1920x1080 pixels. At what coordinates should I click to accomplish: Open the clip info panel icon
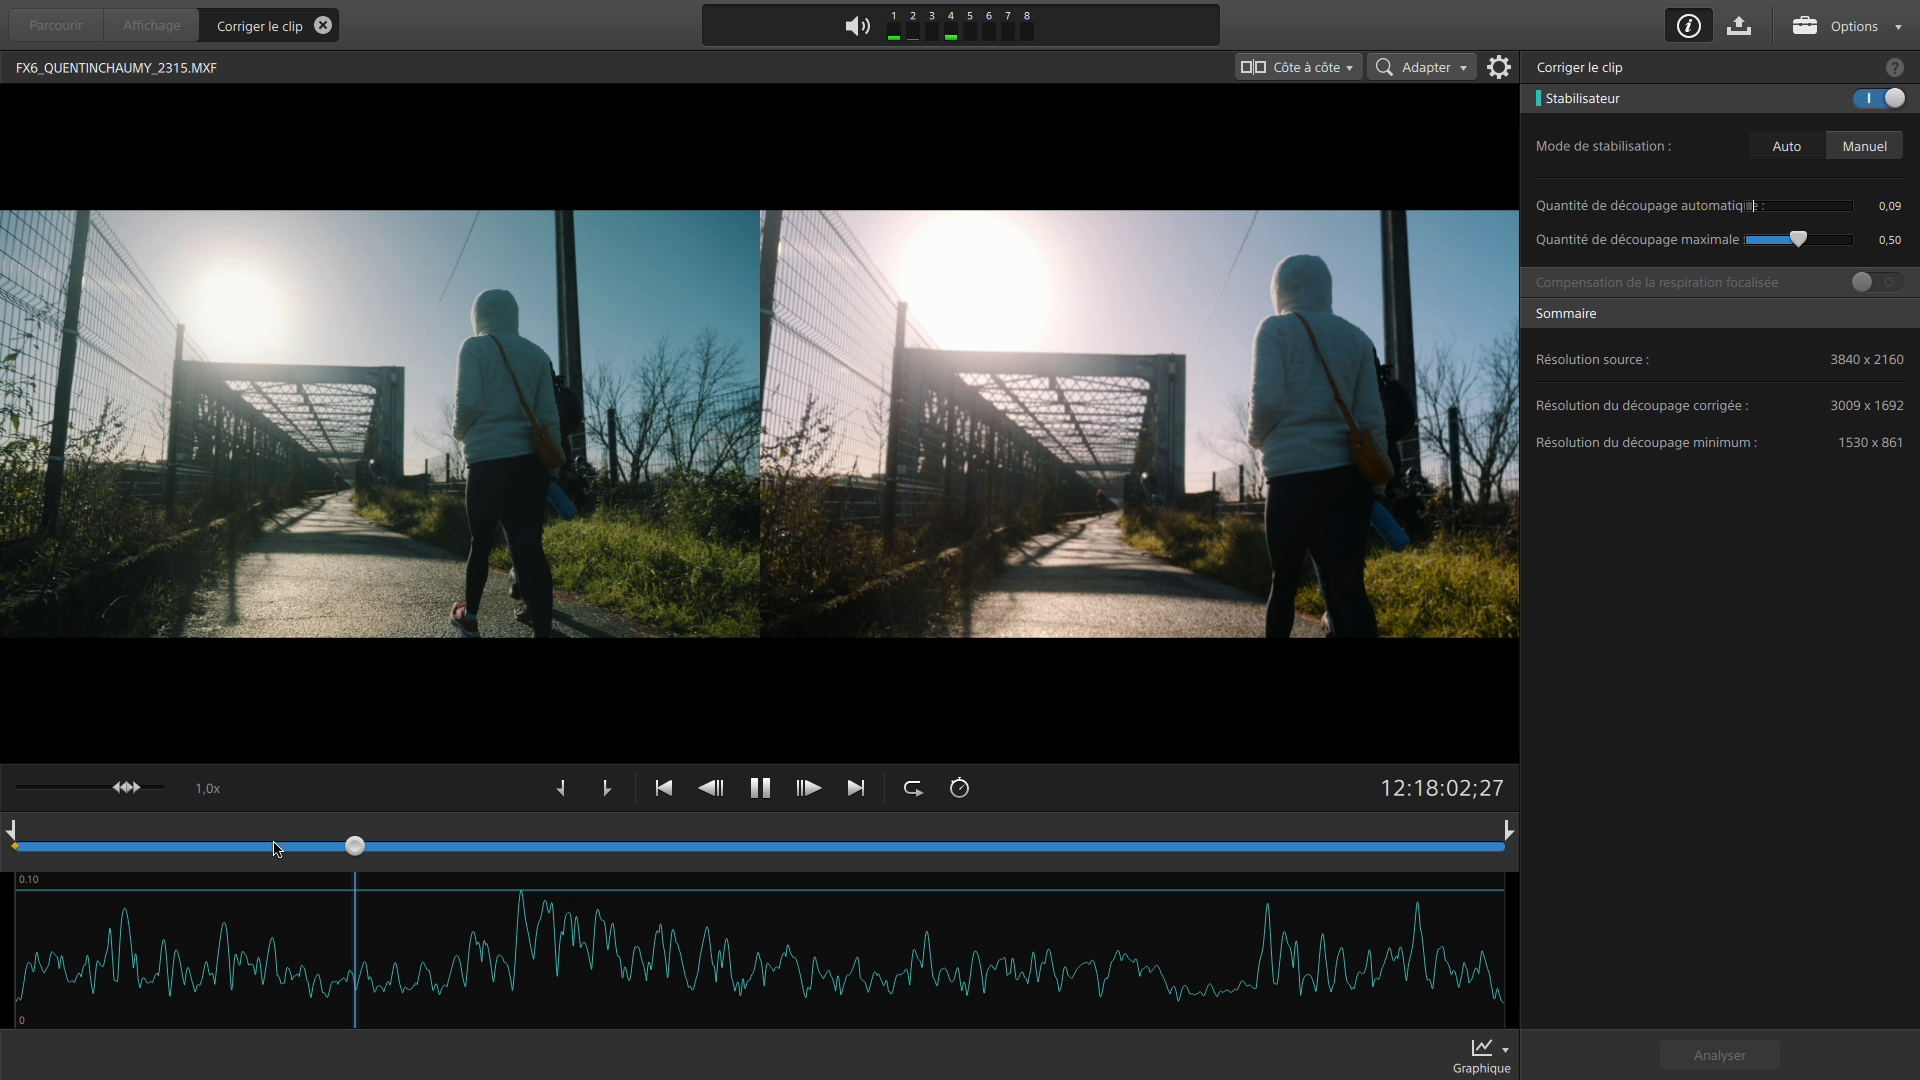(x=1689, y=26)
